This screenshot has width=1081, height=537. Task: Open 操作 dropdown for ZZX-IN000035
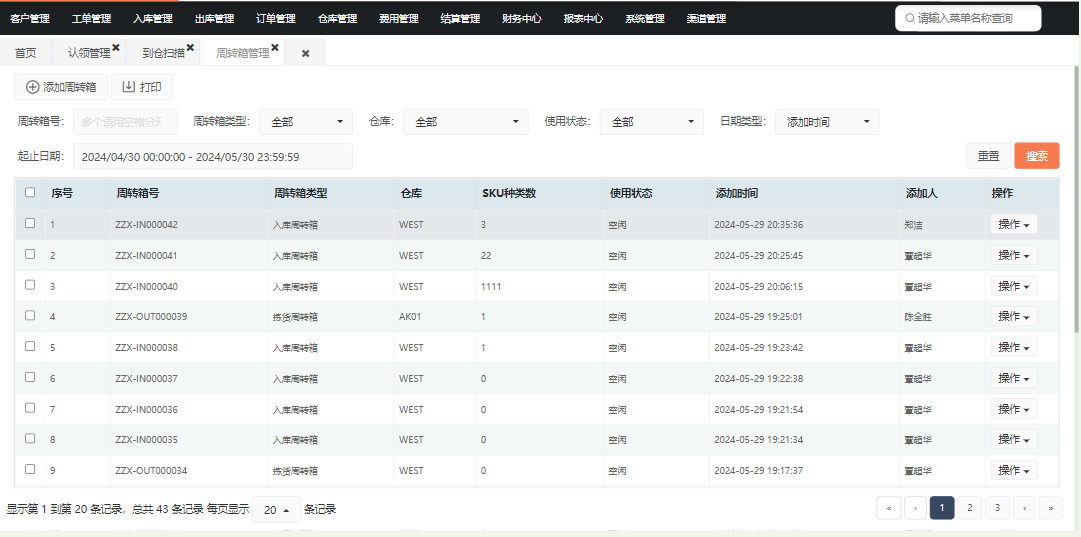pos(1013,439)
